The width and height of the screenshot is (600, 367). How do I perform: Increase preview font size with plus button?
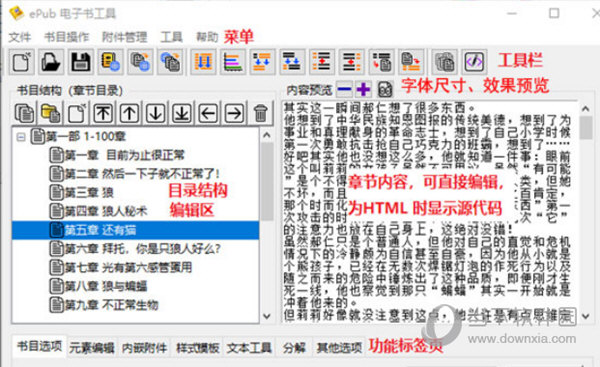click(364, 90)
